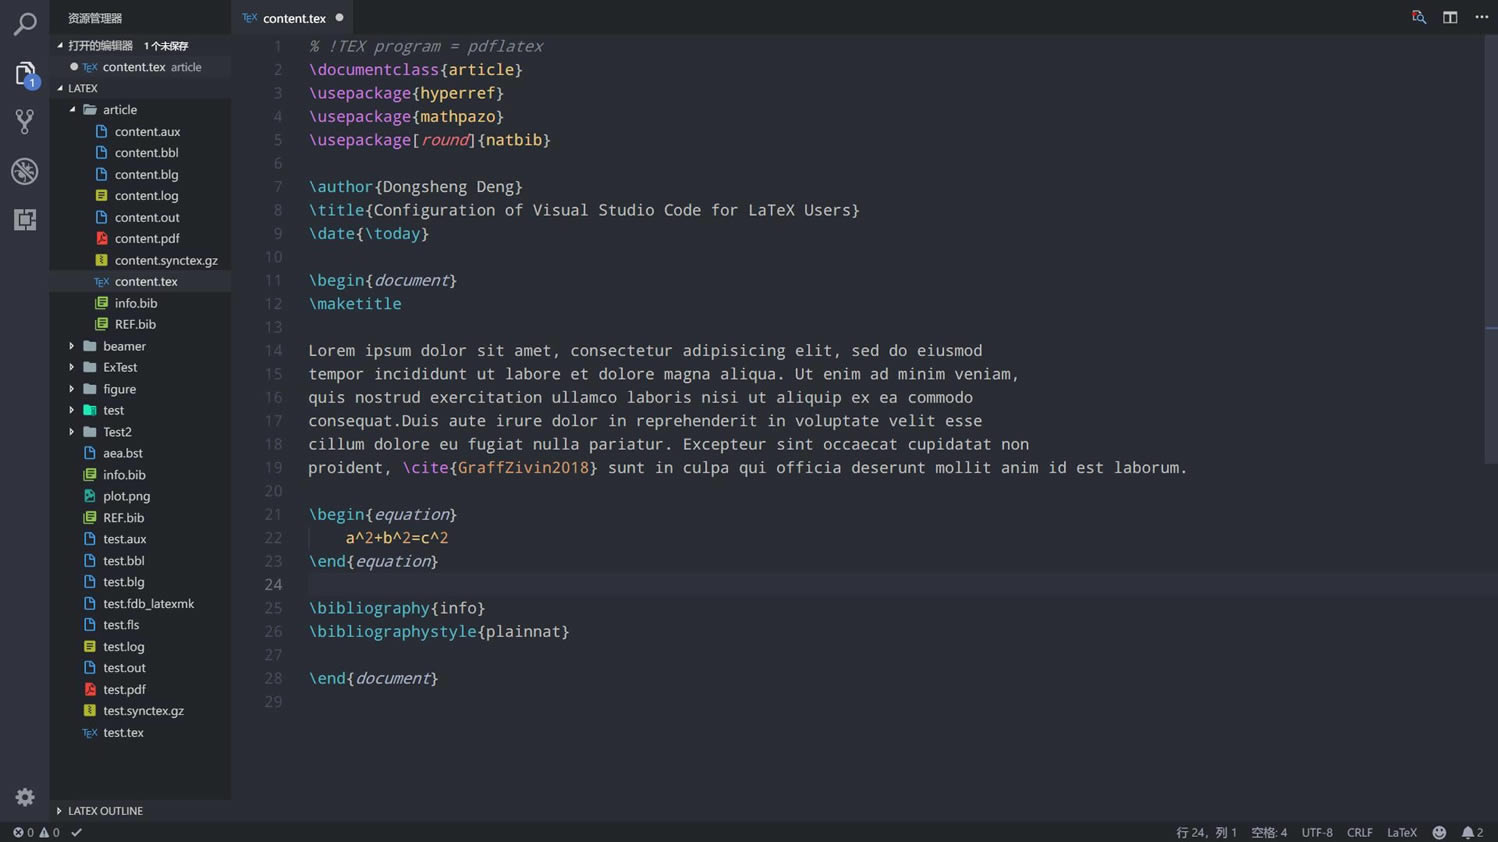Change file encoding UTF-8
Screen dimensions: 1498x842
(x=1317, y=832)
